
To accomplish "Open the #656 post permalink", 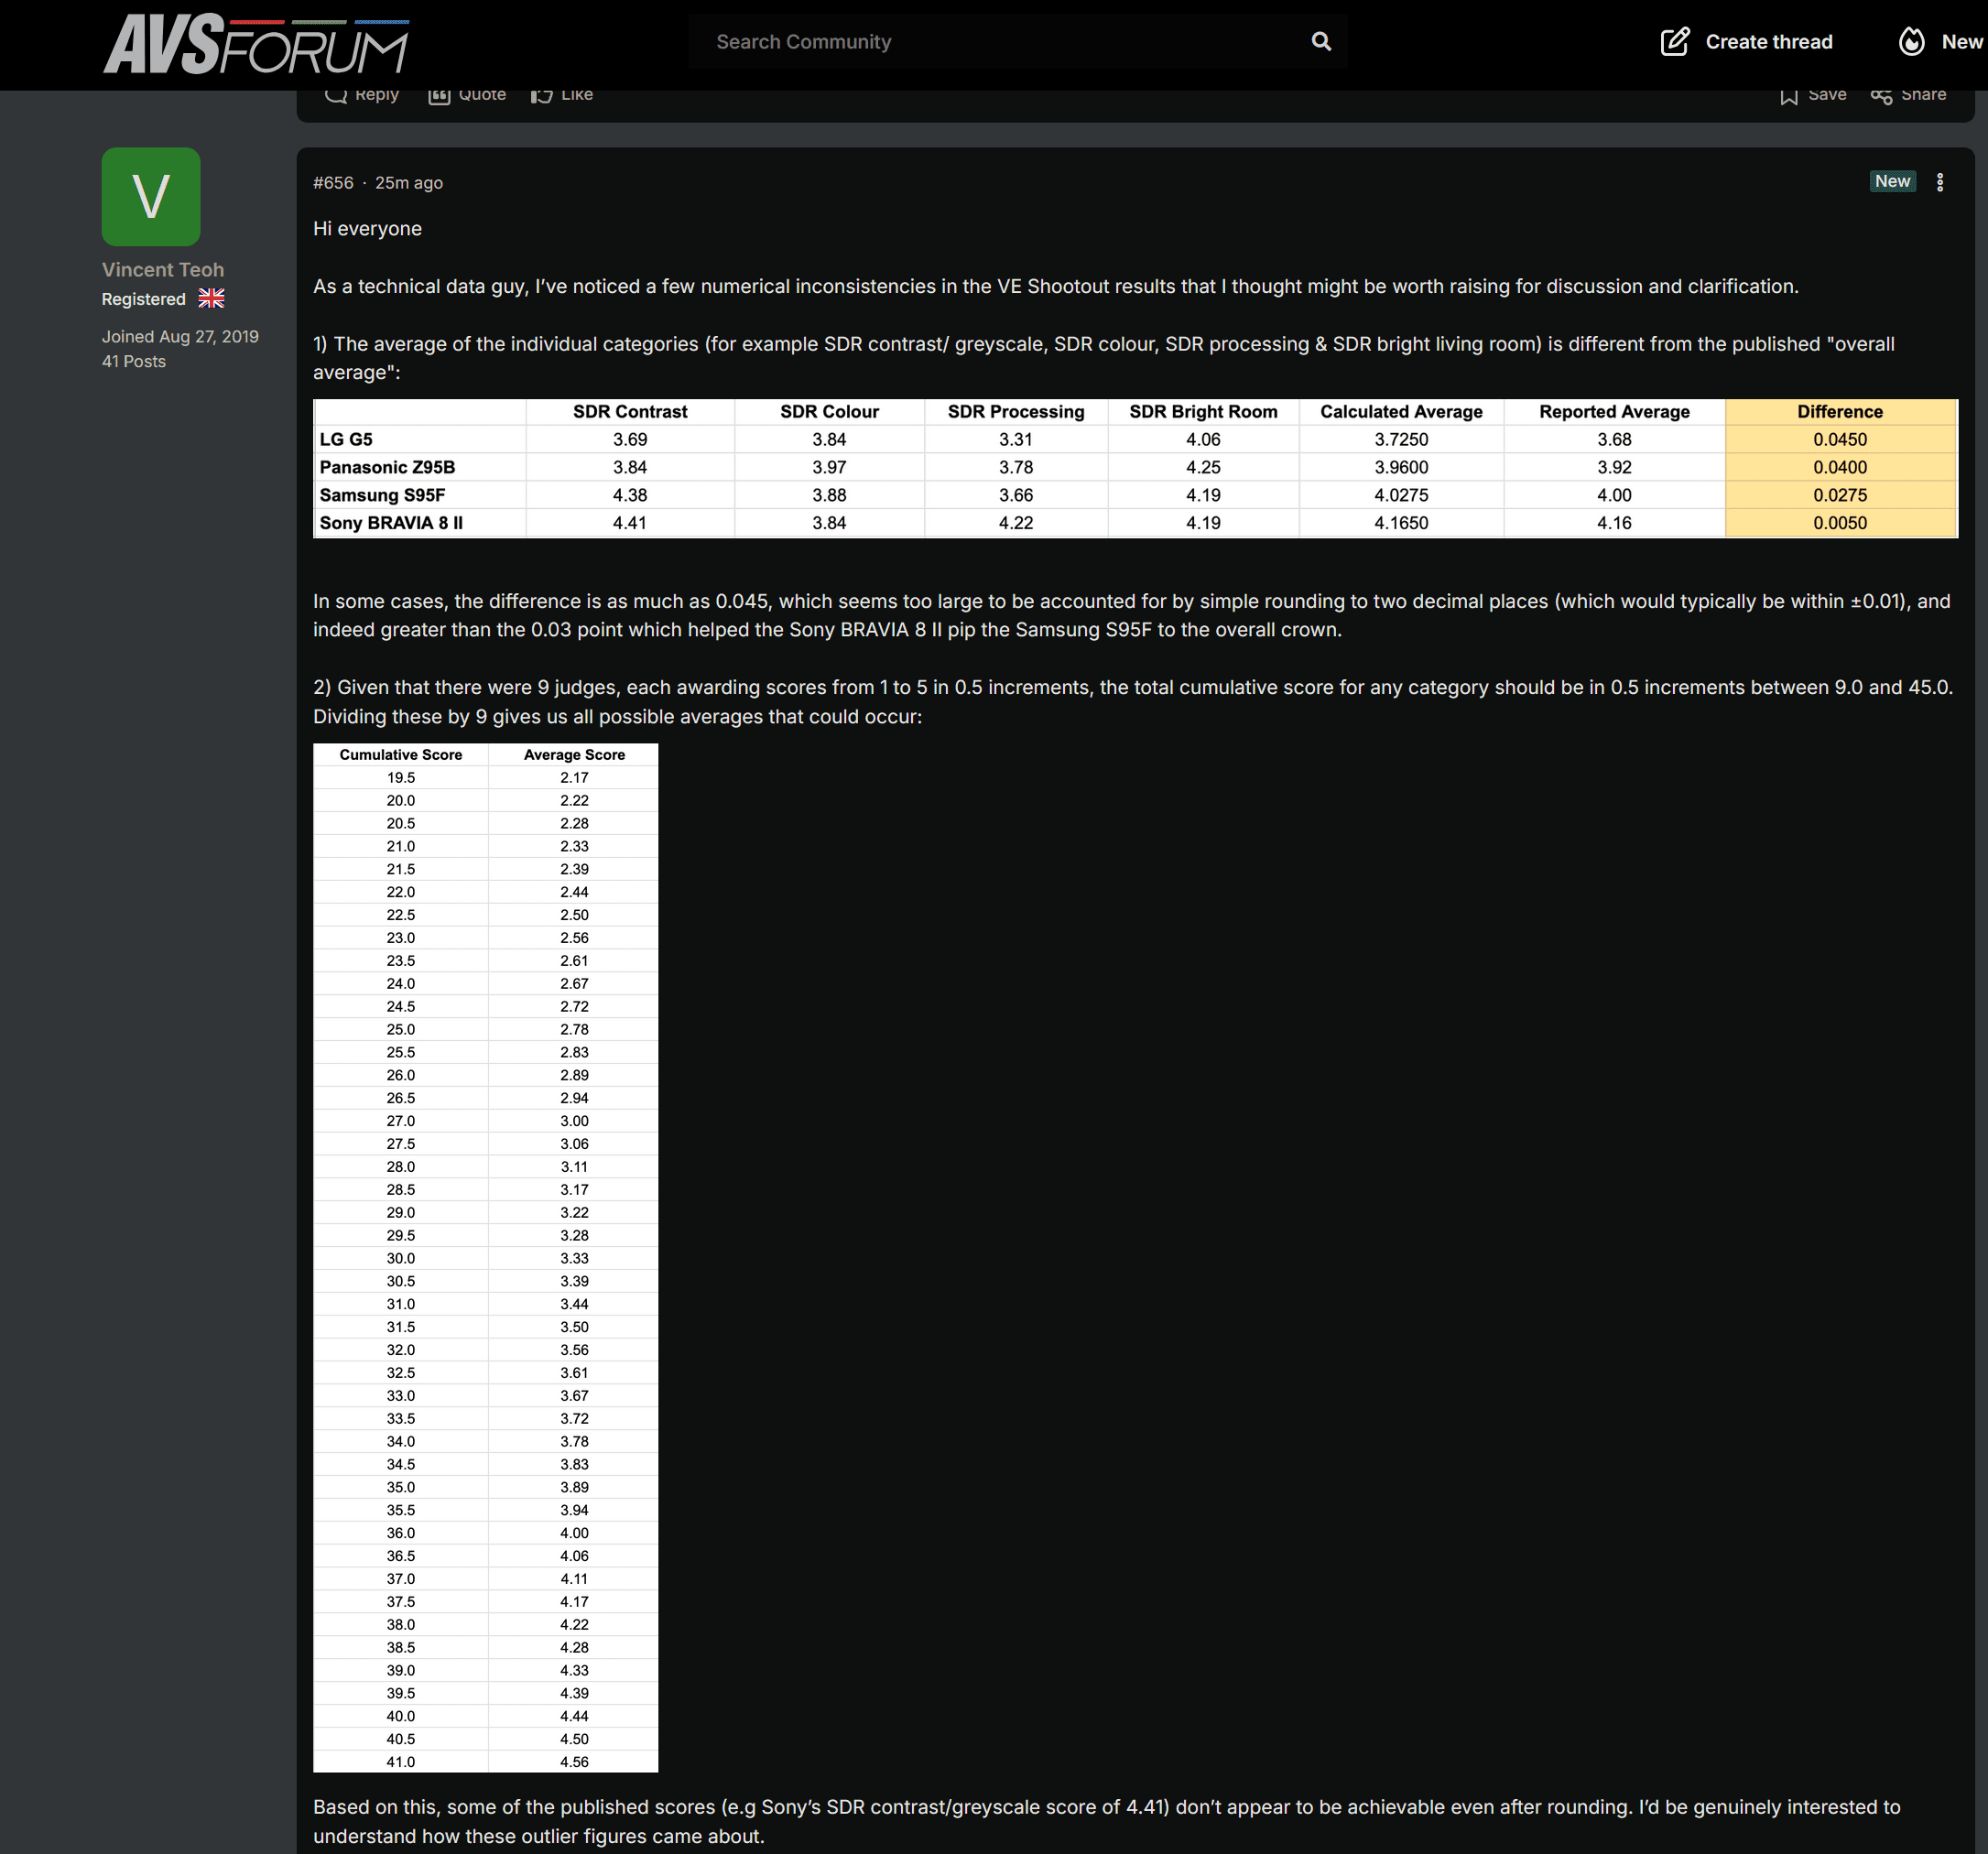I will tap(333, 183).
